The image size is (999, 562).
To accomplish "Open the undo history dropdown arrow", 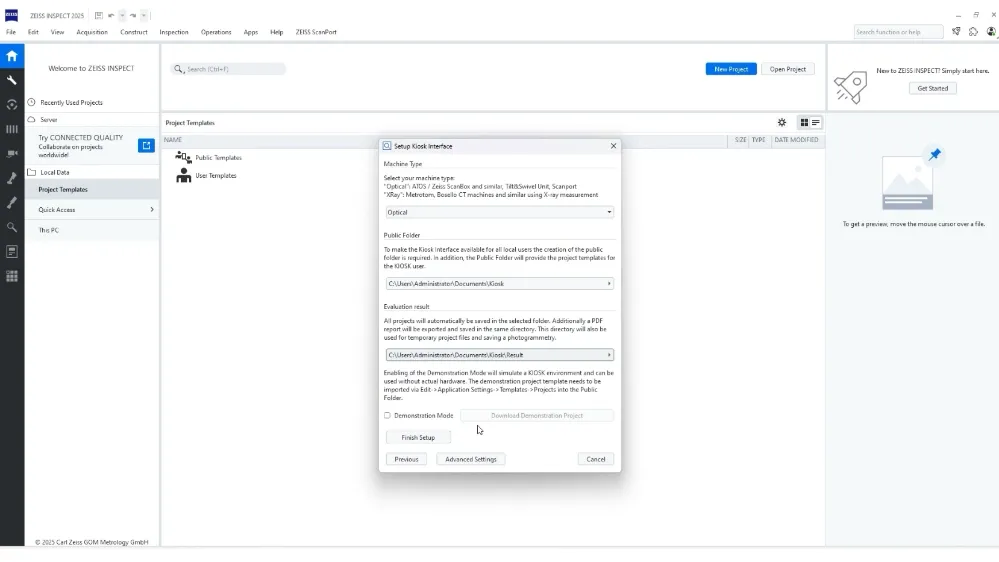I will pos(122,15).
